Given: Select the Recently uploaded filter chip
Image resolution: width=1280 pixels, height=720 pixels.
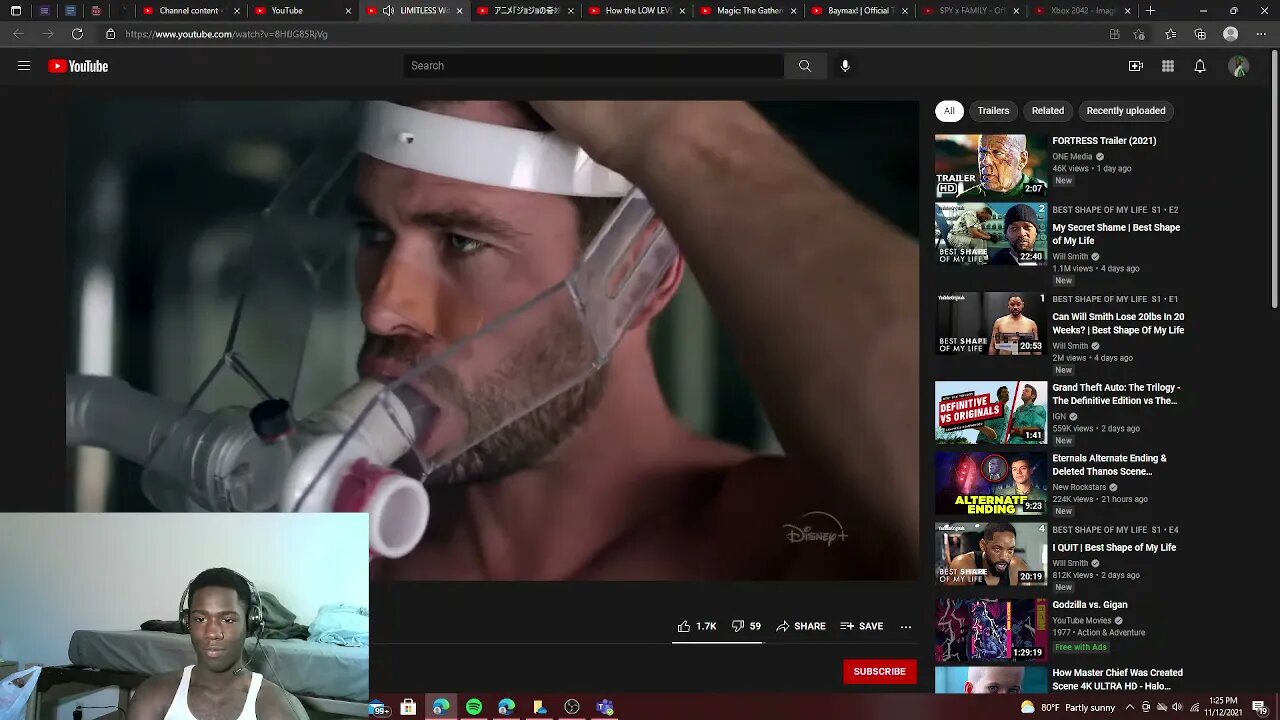Looking at the screenshot, I should pyautogui.click(x=1126, y=111).
